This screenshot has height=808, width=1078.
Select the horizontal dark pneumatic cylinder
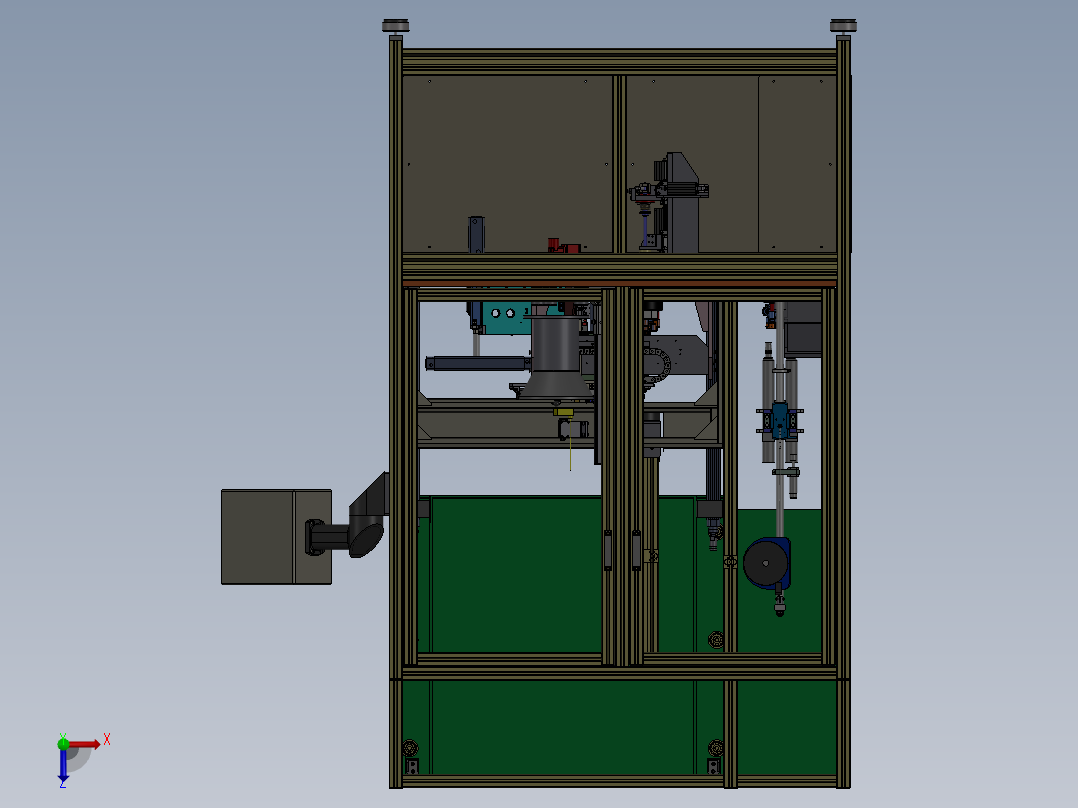[478, 363]
